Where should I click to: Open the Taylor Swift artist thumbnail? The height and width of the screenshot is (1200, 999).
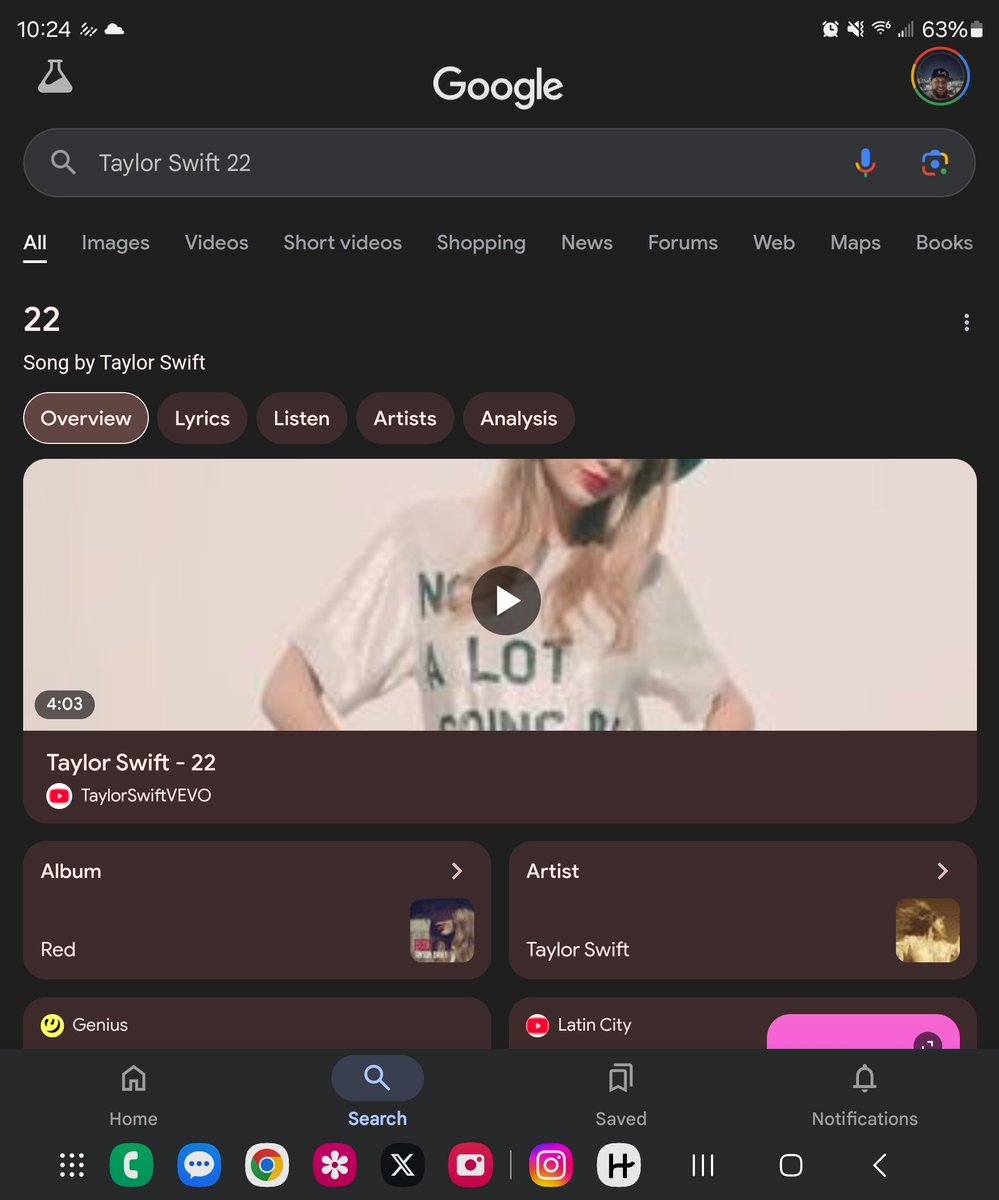927,930
